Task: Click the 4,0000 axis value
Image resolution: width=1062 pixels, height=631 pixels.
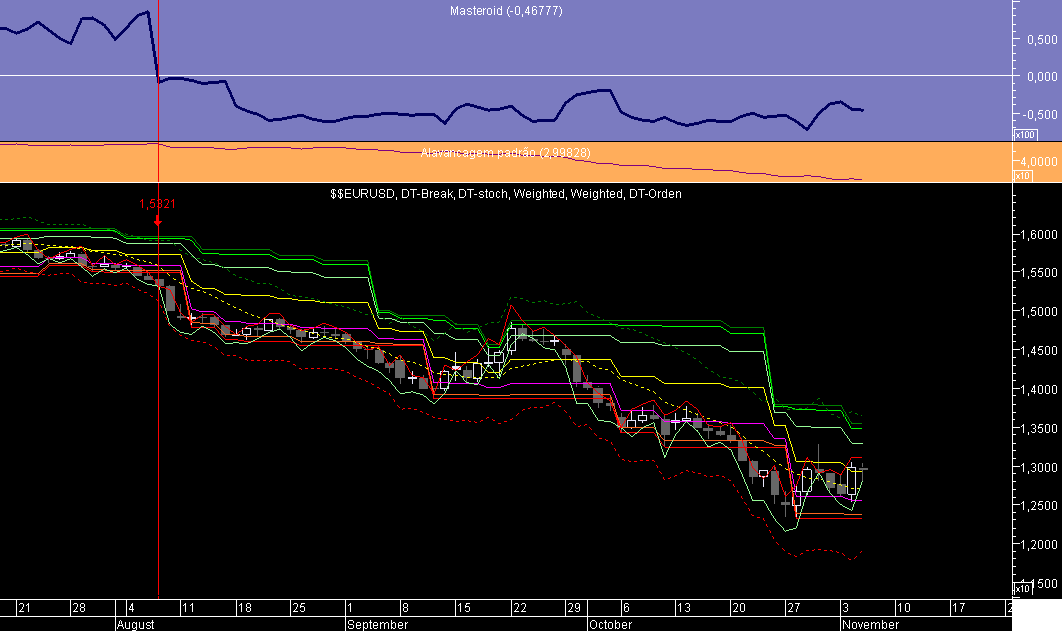Action: pyautogui.click(x=1040, y=162)
